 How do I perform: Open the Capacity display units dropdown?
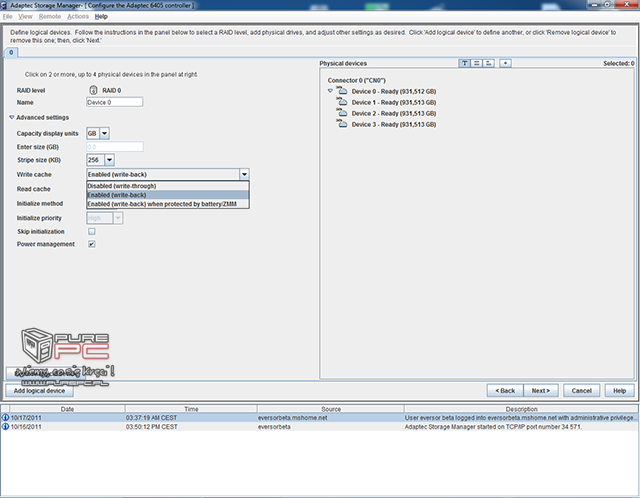[104, 133]
